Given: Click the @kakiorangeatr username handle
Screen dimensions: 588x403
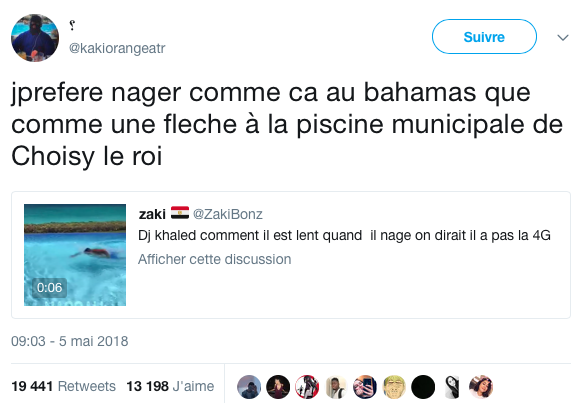Looking at the screenshot, I should click(x=117, y=48).
